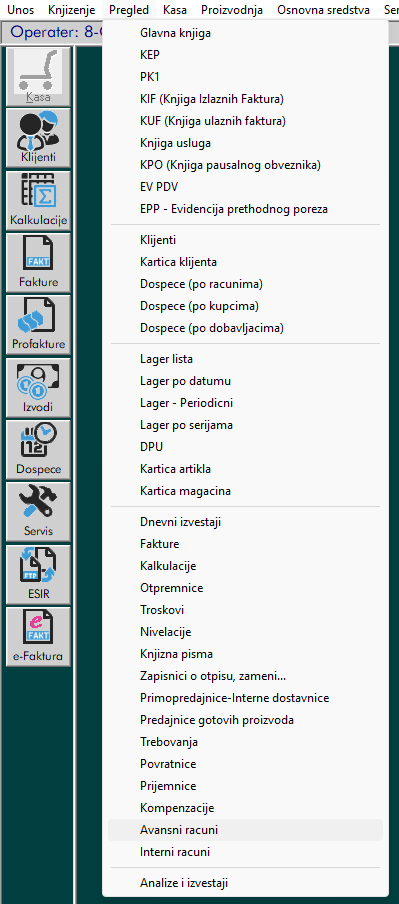399x904 pixels.
Task: Open the Kasa cash register icon
Action: (38, 77)
